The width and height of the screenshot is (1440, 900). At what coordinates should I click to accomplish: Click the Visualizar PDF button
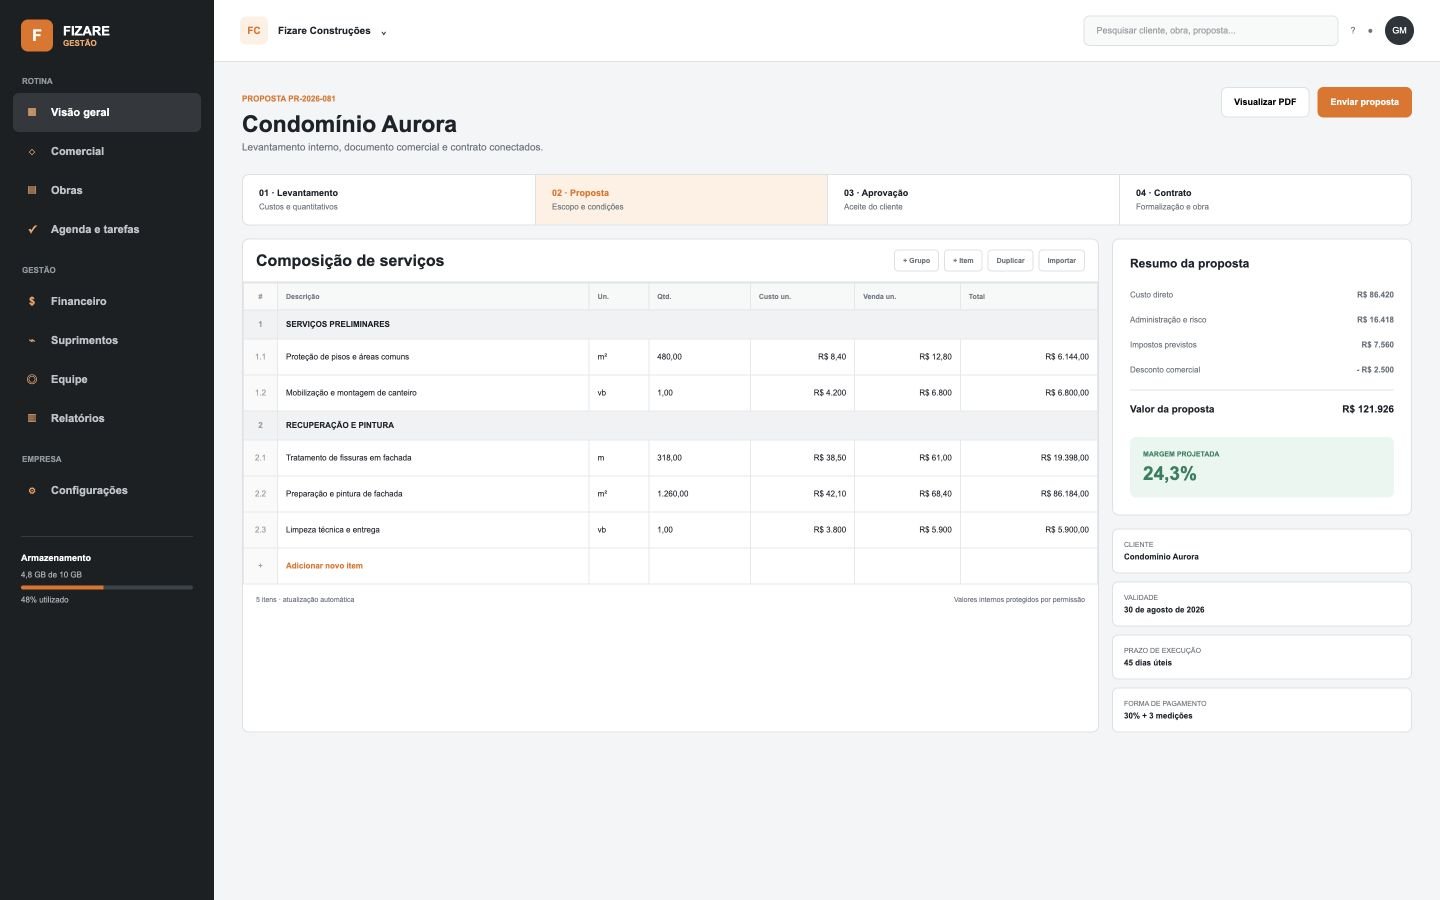click(1265, 102)
